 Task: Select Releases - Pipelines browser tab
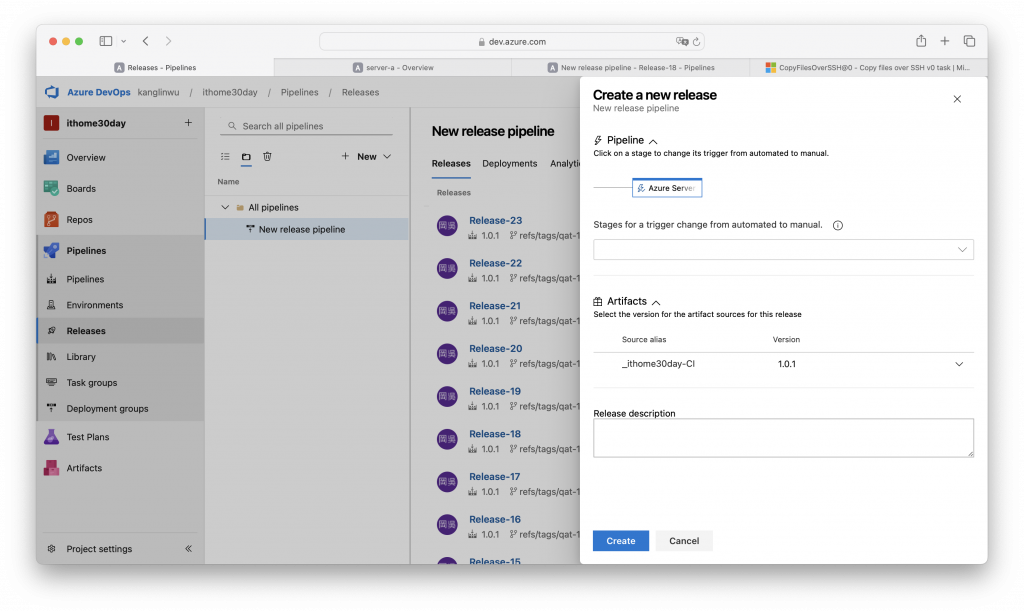pos(155,67)
